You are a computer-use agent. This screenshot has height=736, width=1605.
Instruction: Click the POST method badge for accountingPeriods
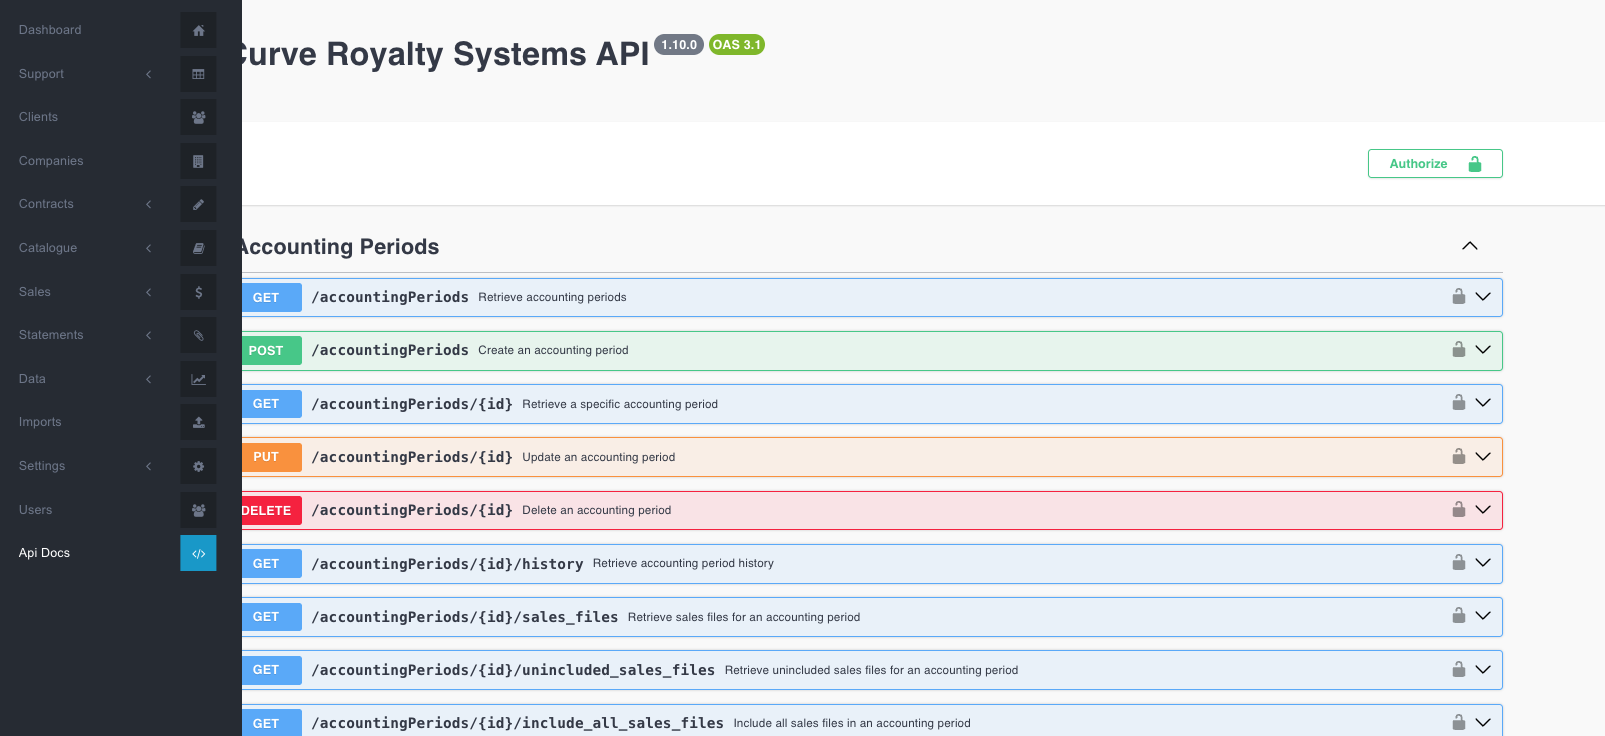pyautogui.click(x=267, y=351)
